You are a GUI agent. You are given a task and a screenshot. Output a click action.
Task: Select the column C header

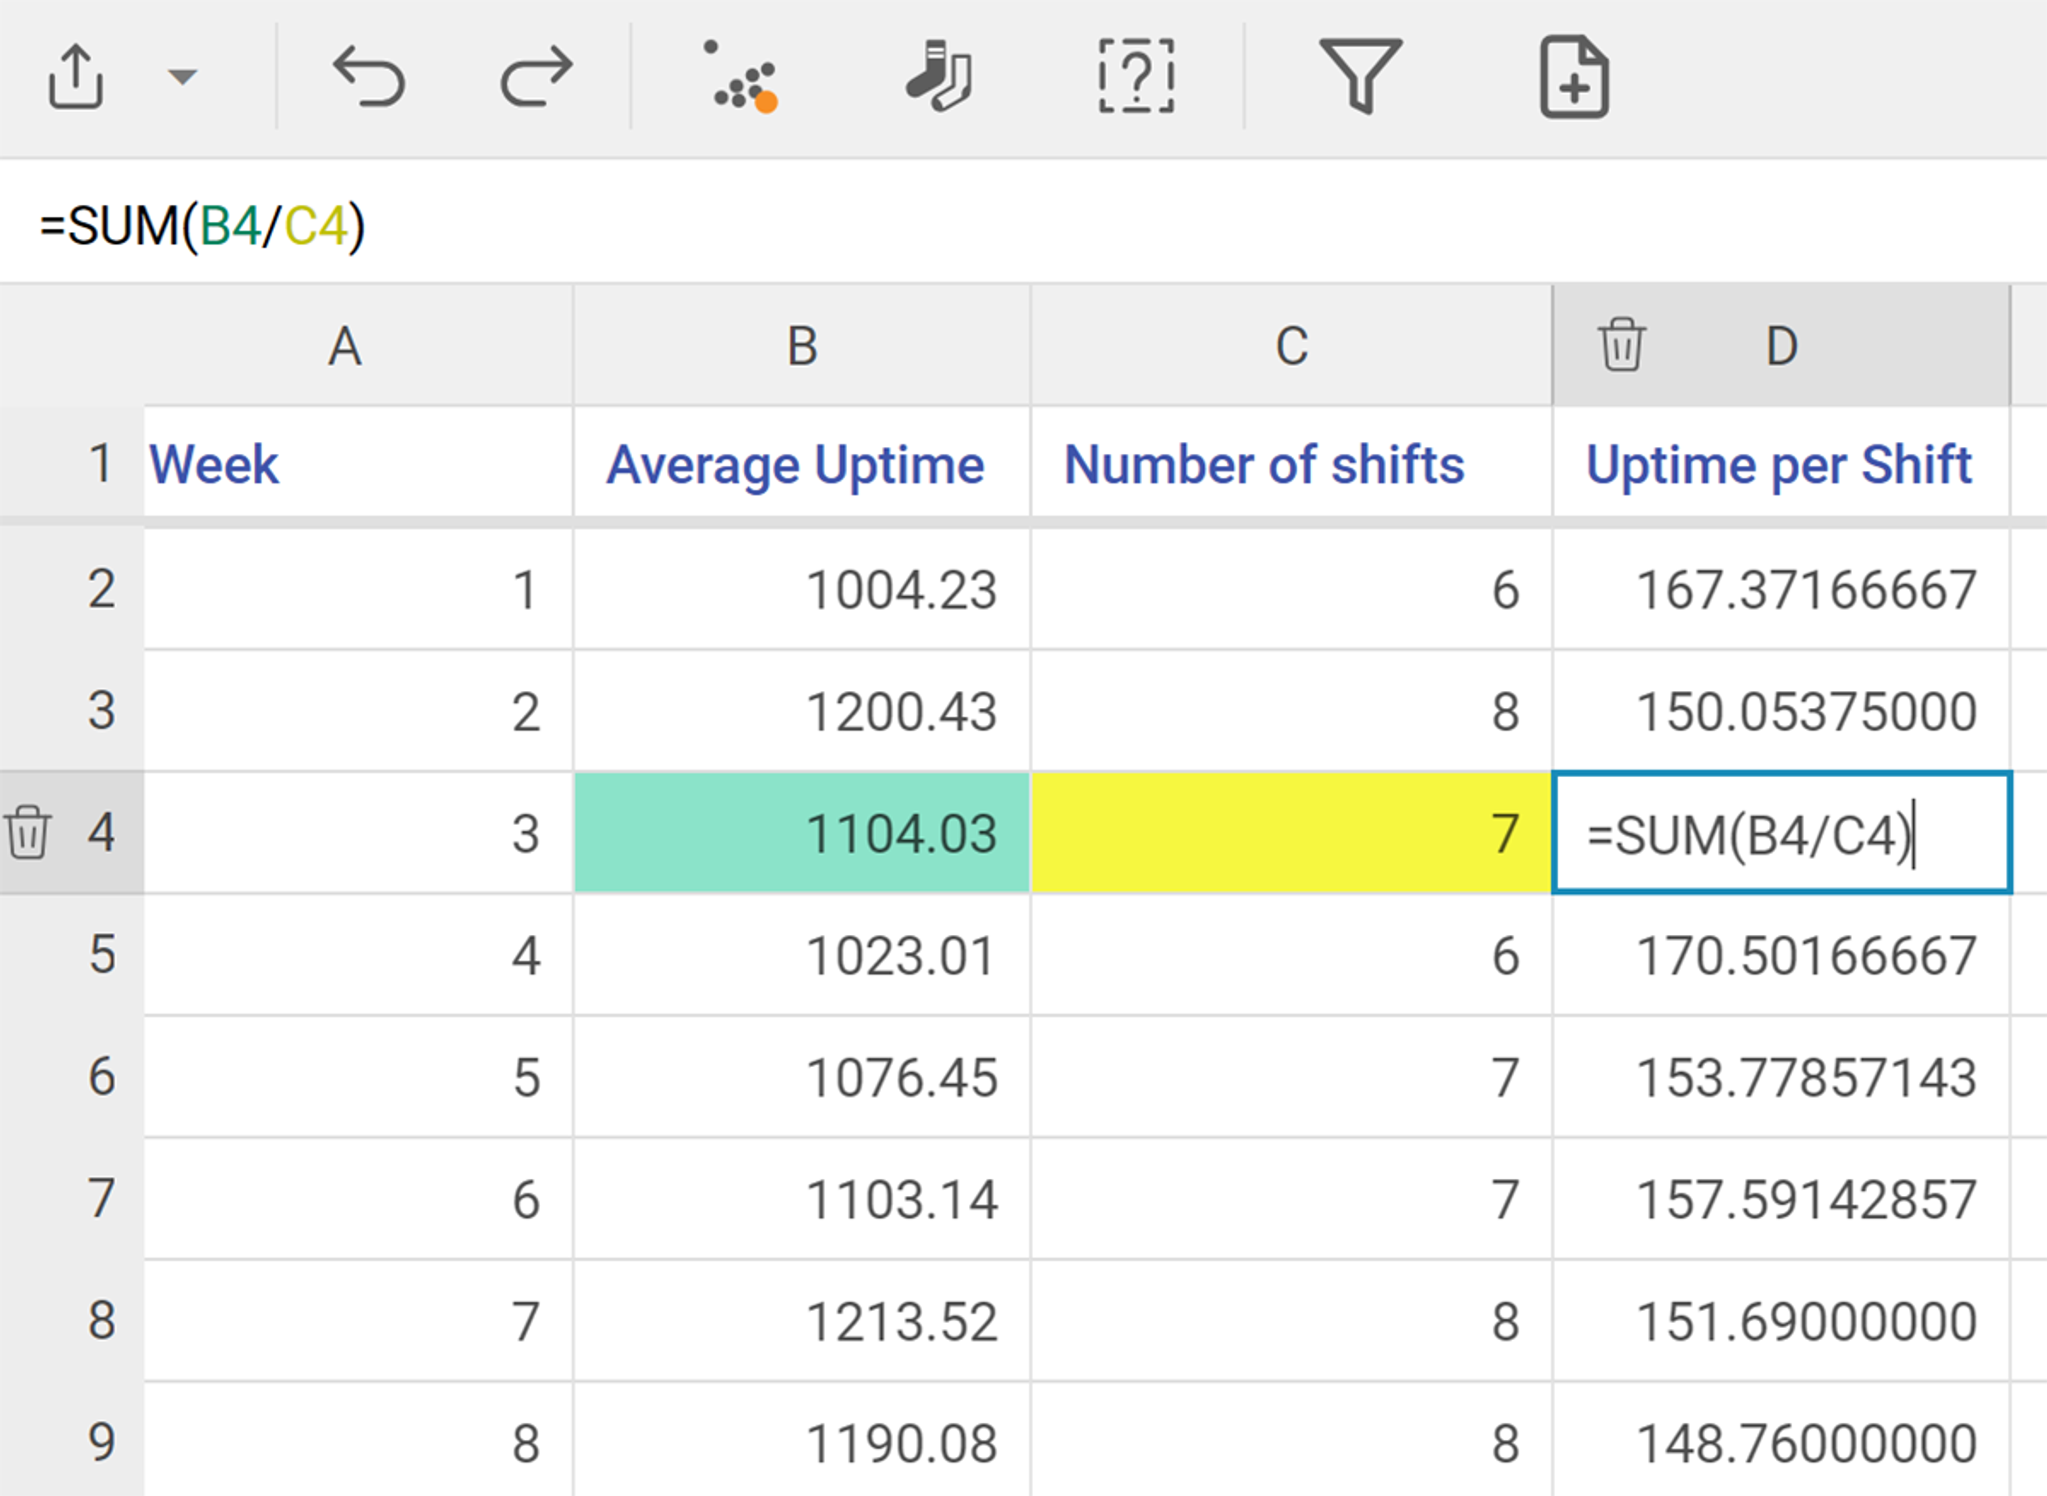tap(1291, 347)
